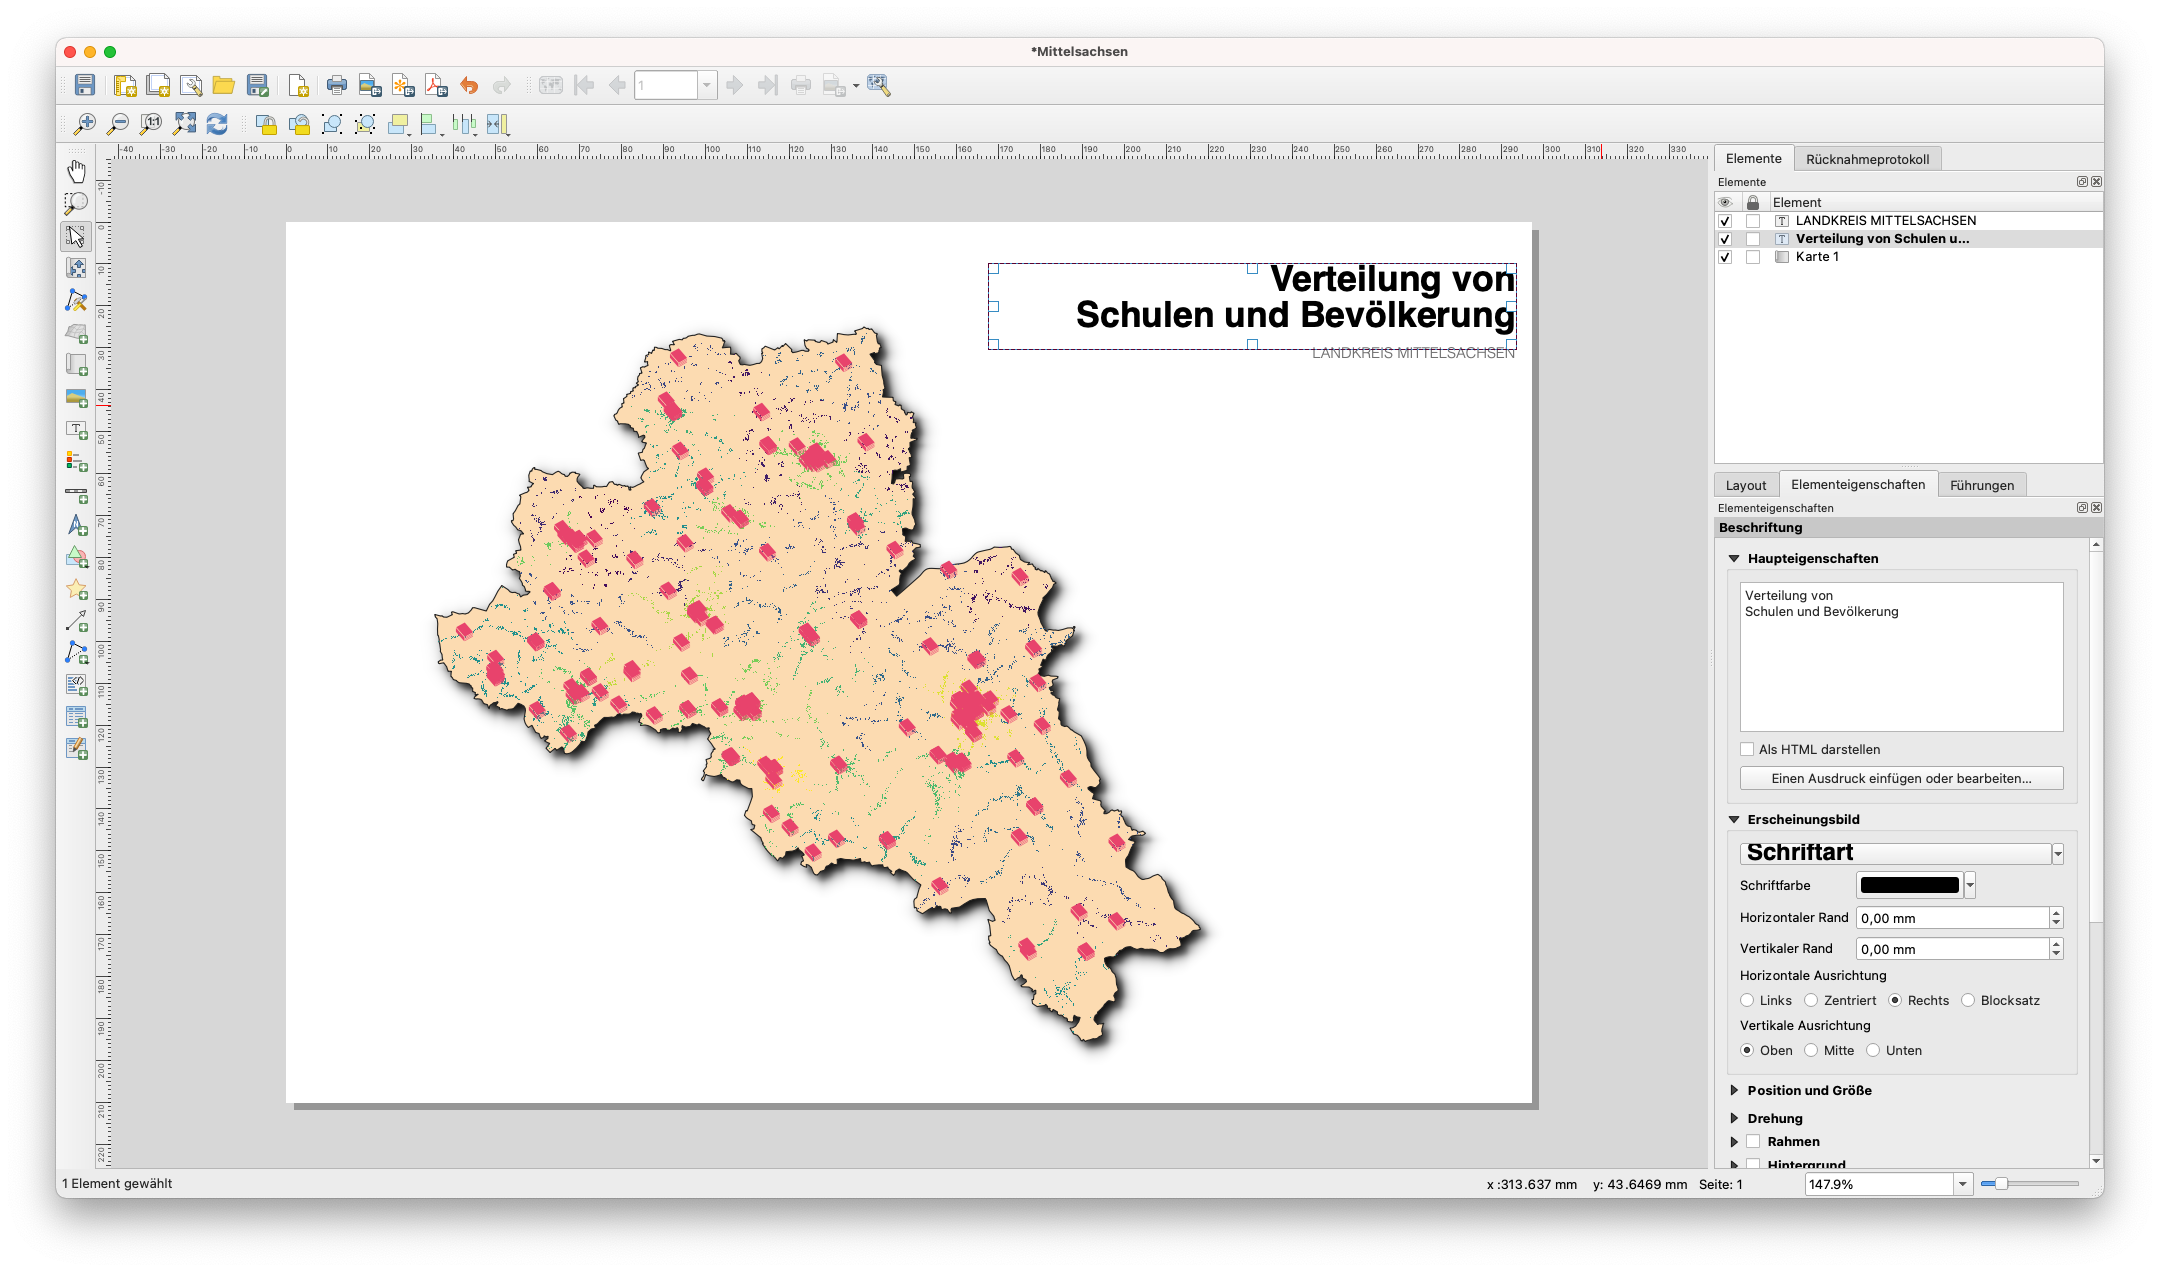The height and width of the screenshot is (1272, 2160).
Task: Click the Unlock all items icon
Action: 299,124
